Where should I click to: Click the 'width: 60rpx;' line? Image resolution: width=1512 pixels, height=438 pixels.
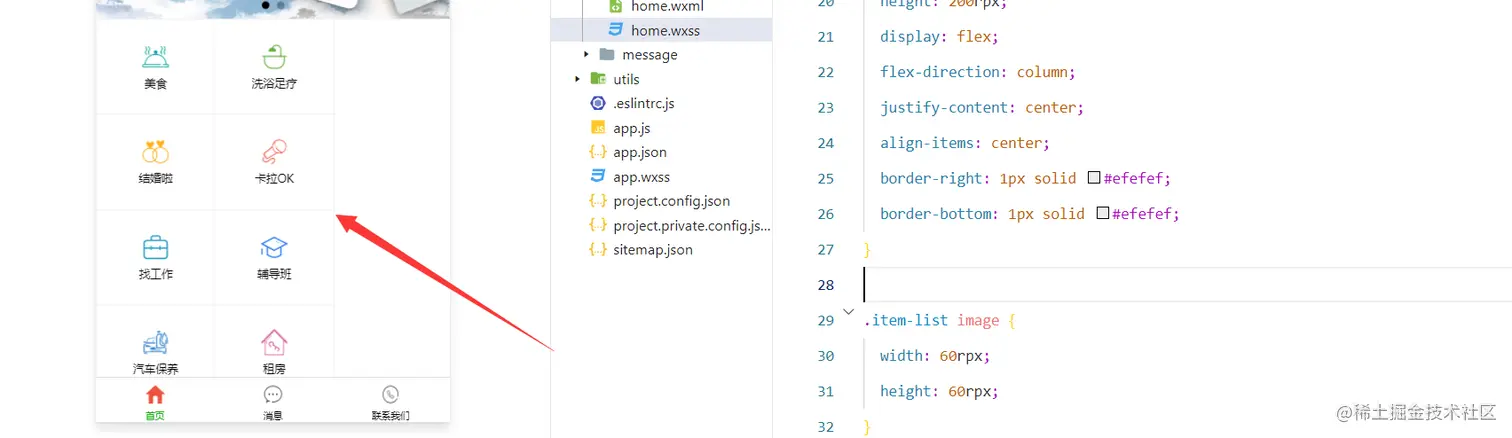[935, 356]
